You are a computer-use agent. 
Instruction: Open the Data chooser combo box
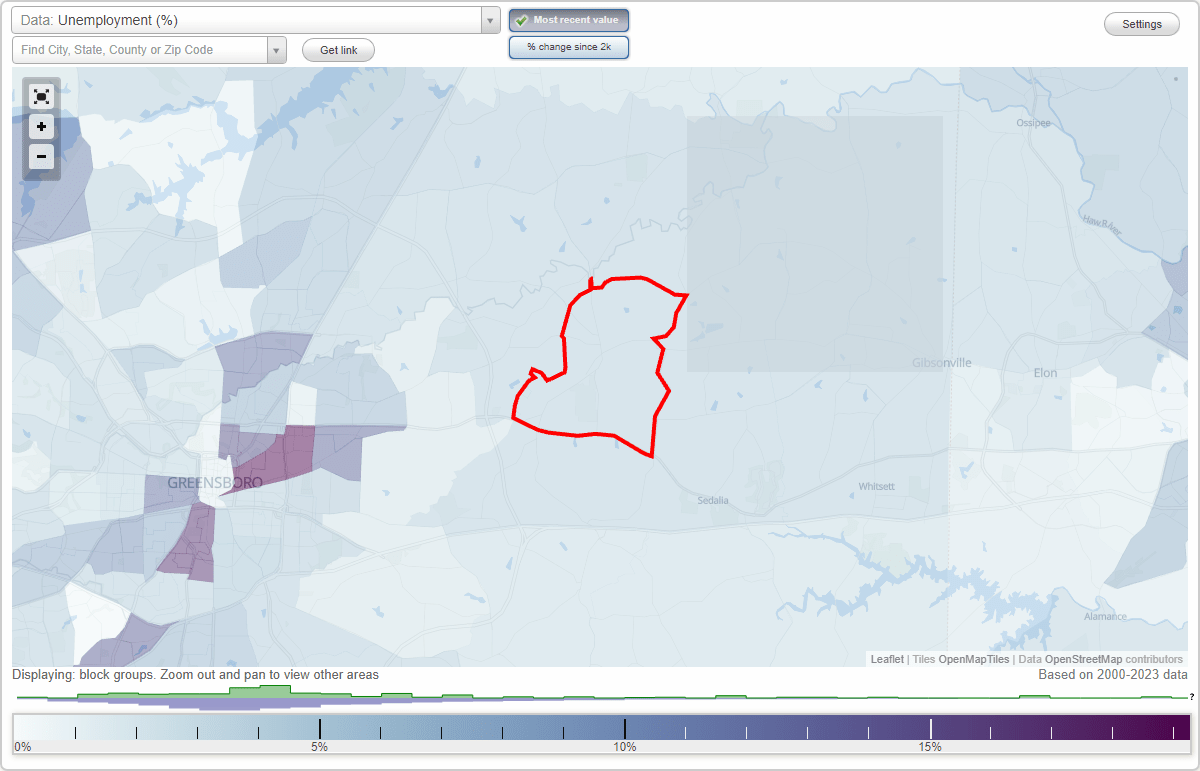click(x=489, y=20)
